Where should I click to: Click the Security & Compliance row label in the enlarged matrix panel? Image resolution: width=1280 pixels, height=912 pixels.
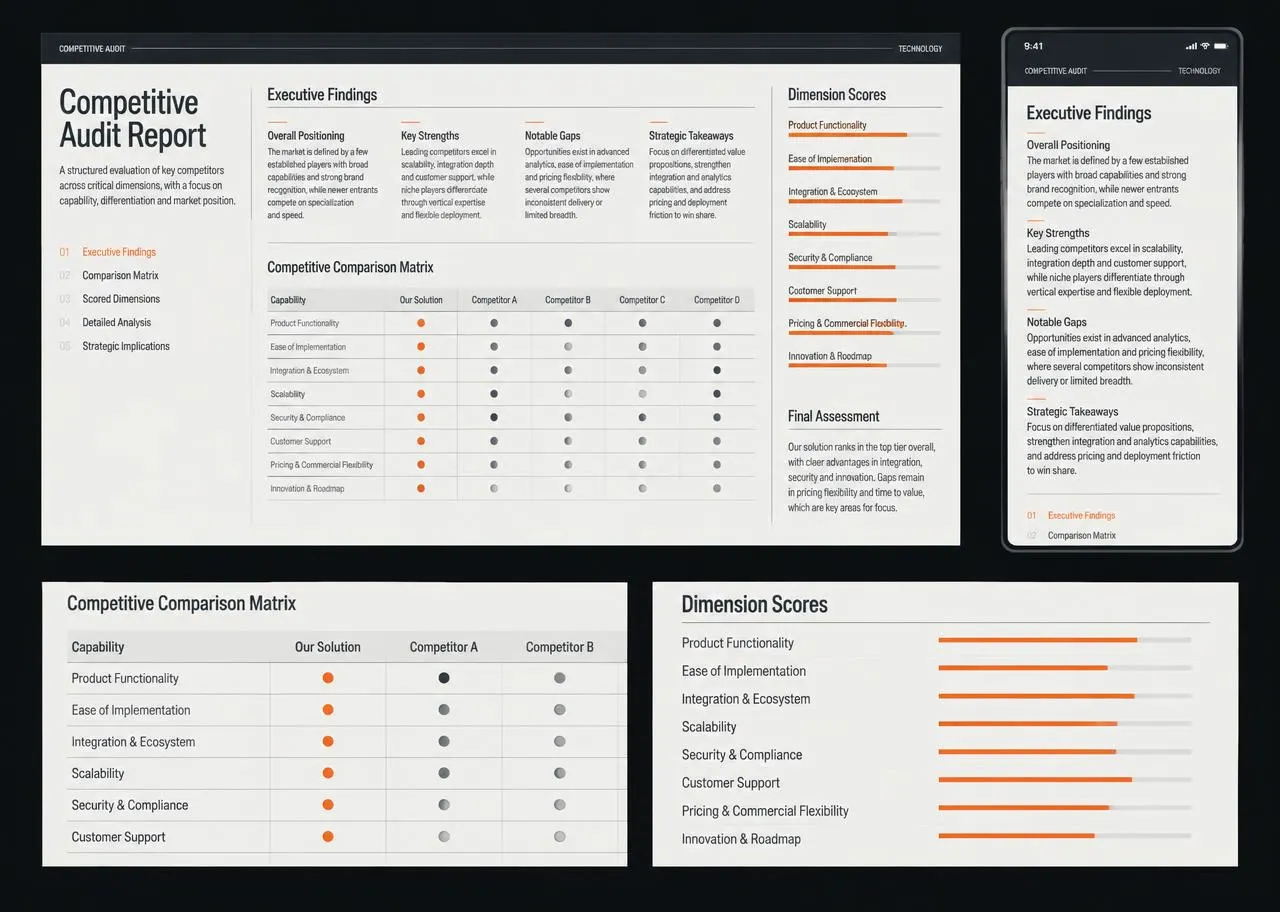click(x=130, y=805)
